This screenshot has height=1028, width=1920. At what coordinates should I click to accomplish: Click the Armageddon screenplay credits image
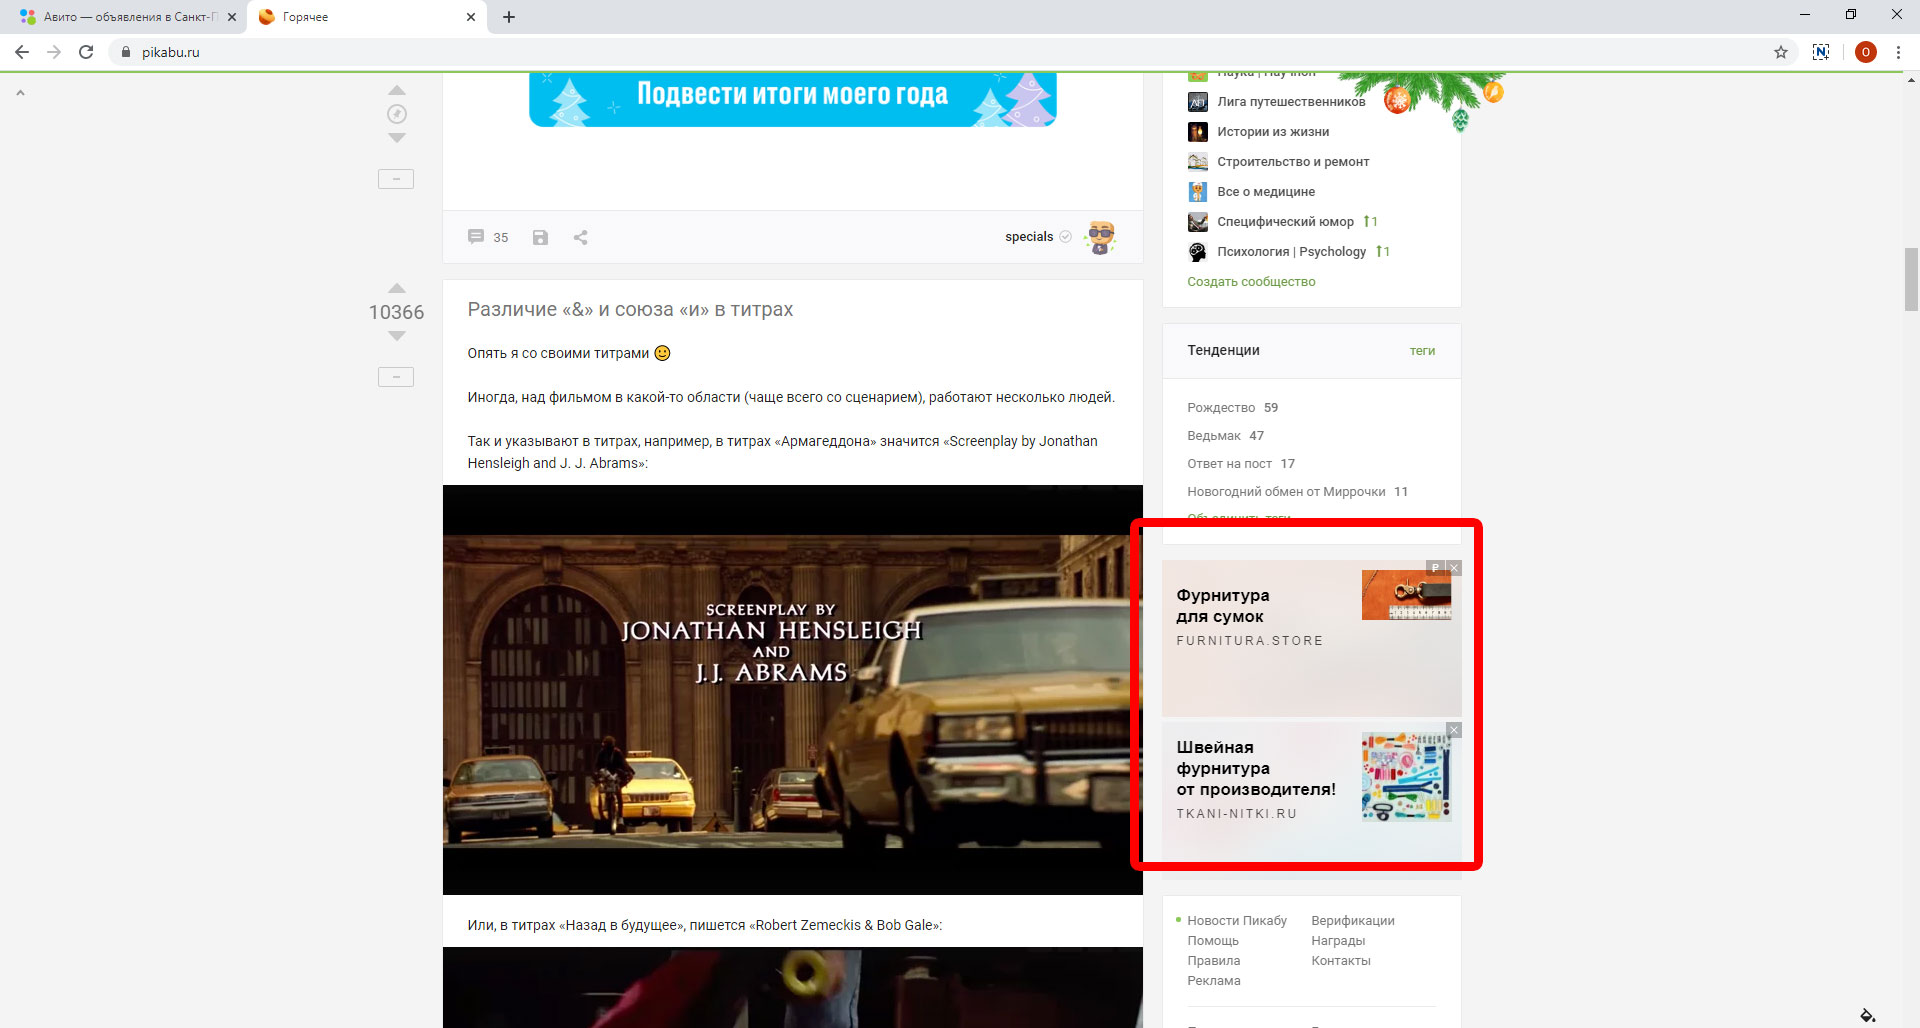(793, 690)
